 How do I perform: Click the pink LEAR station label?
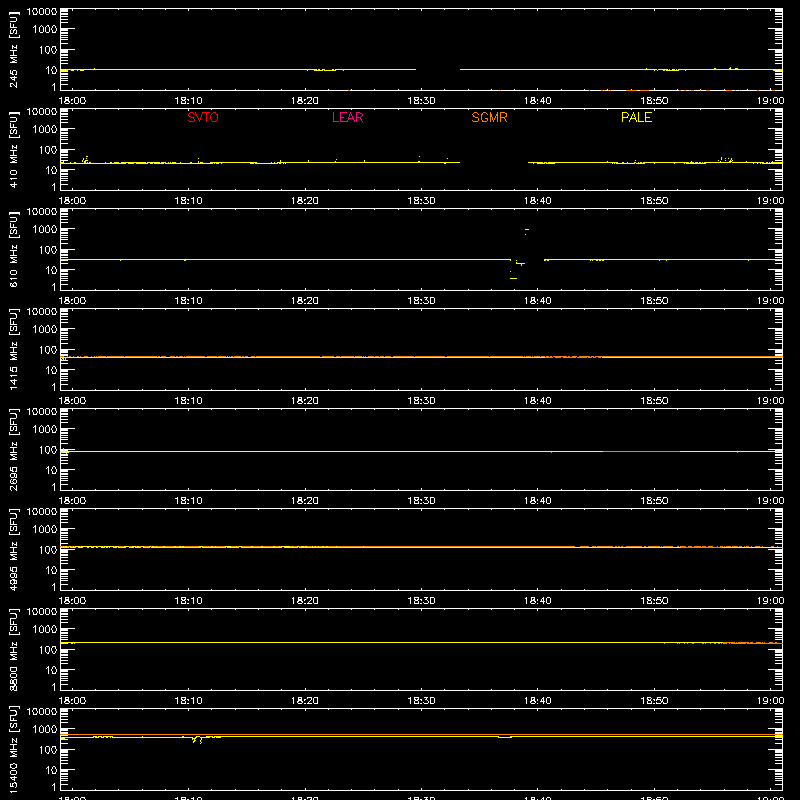click(347, 117)
